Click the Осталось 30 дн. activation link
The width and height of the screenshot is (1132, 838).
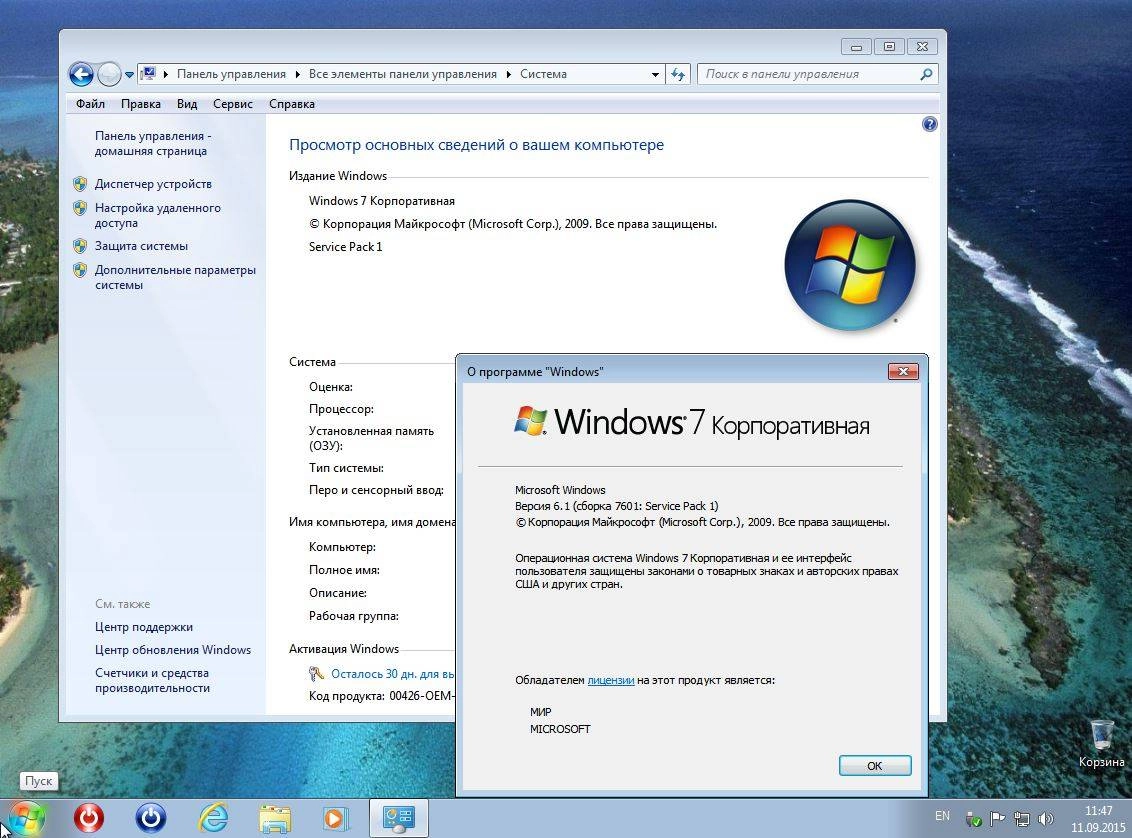393,673
